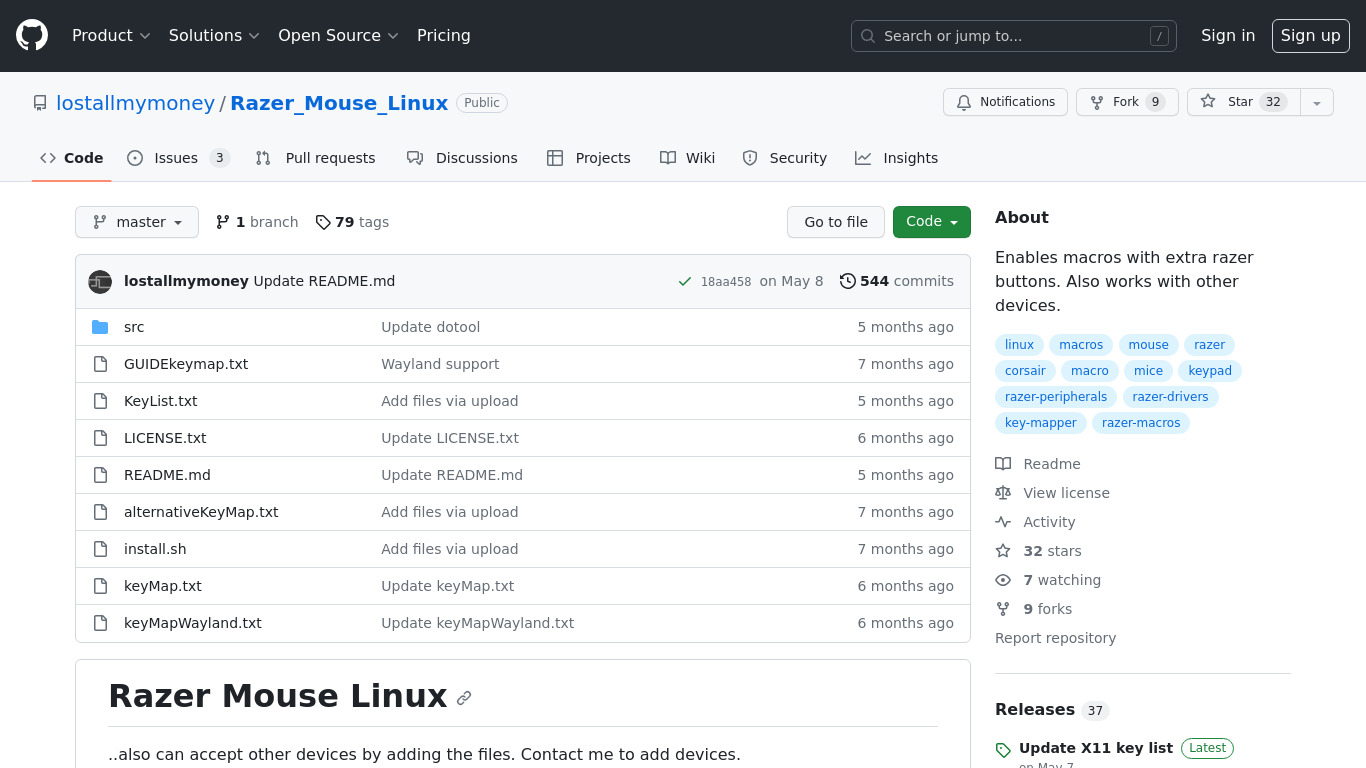Open the Pricing page
This screenshot has width=1366, height=768.
pos(444,35)
